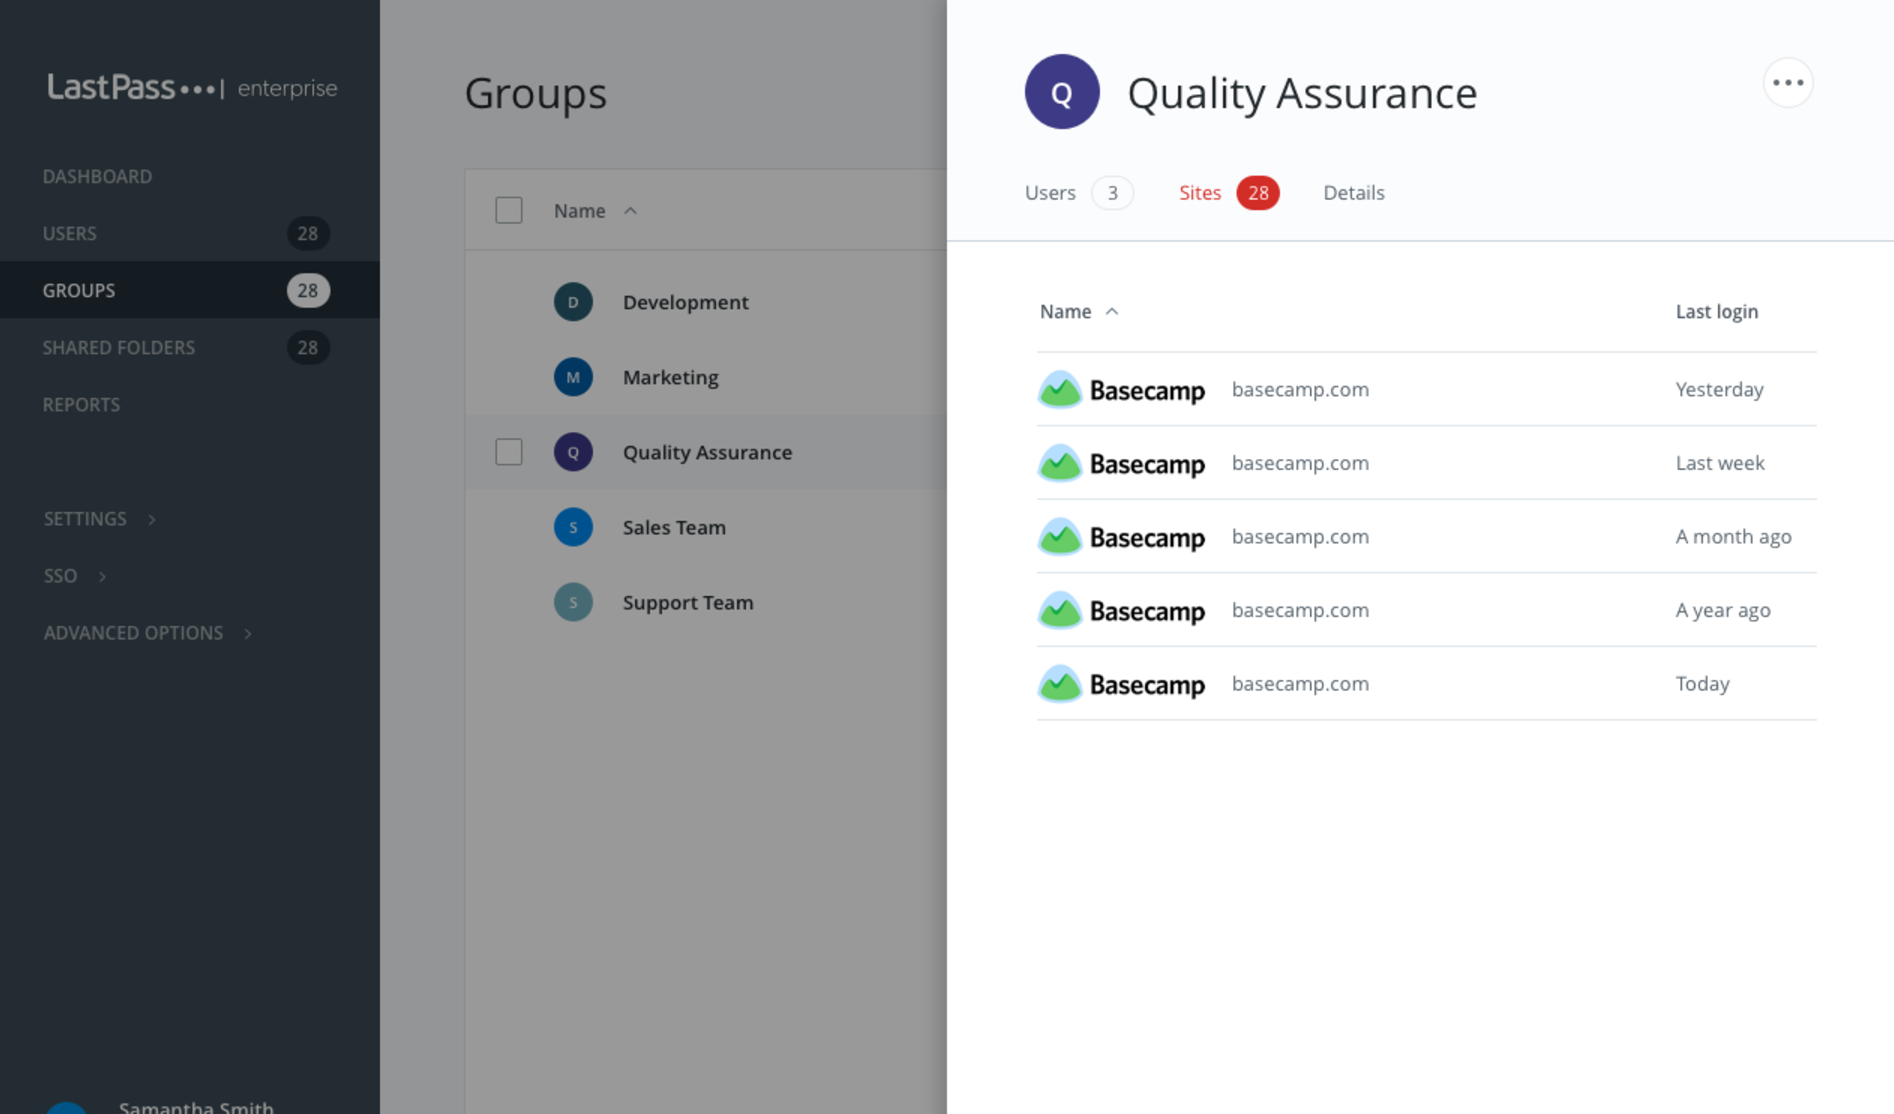
Task: Click basecamp.com in the Last week row
Action: [1300, 463]
